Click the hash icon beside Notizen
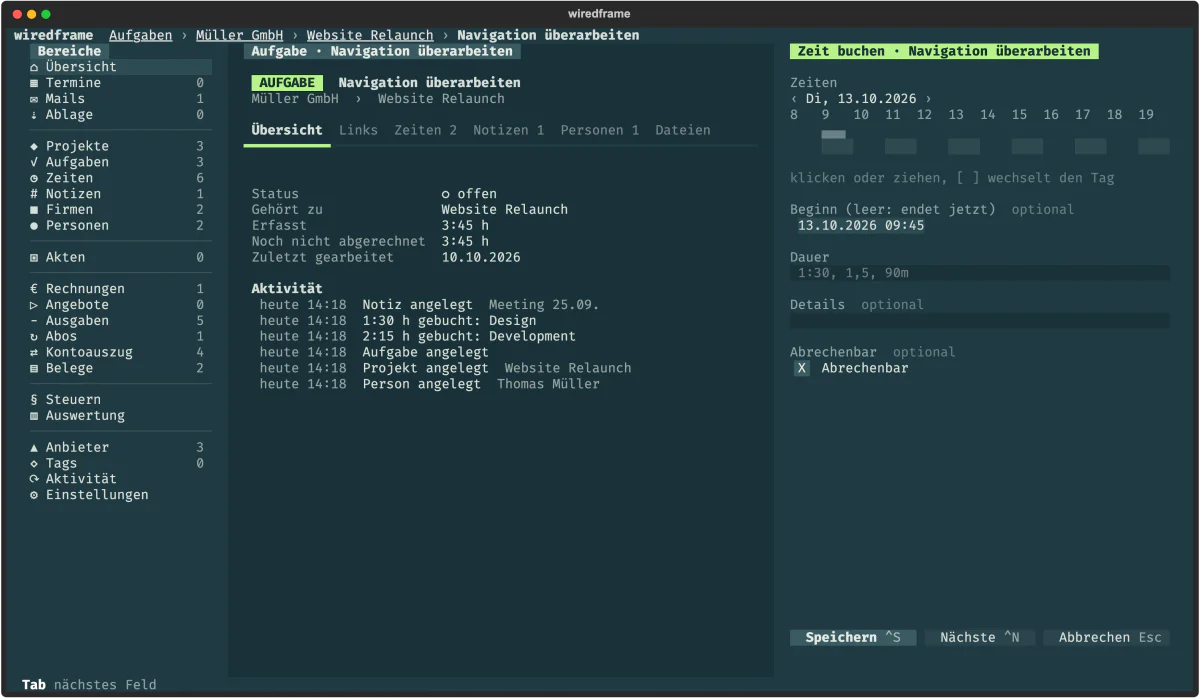 point(34,194)
